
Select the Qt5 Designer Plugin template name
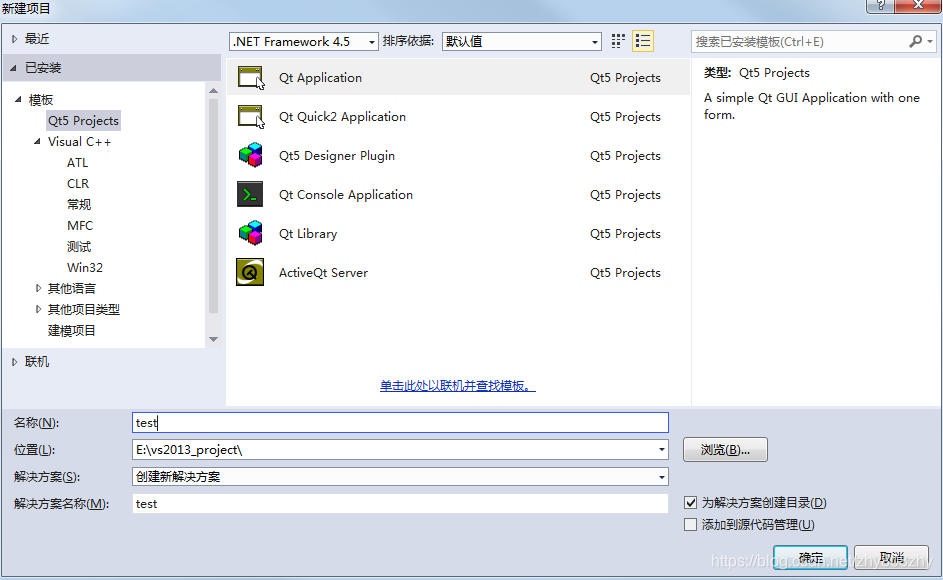[x=337, y=156]
